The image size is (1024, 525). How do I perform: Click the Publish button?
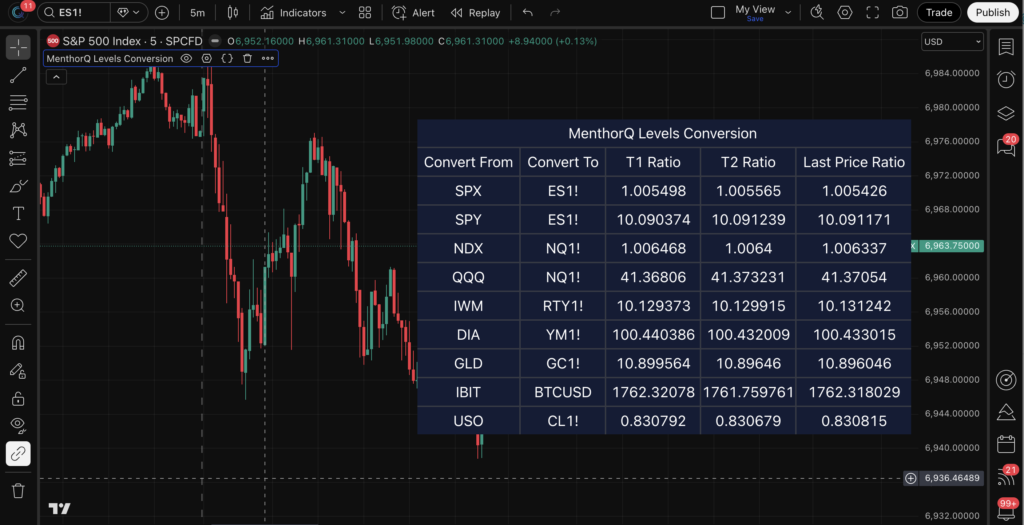pyautogui.click(x=993, y=12)
